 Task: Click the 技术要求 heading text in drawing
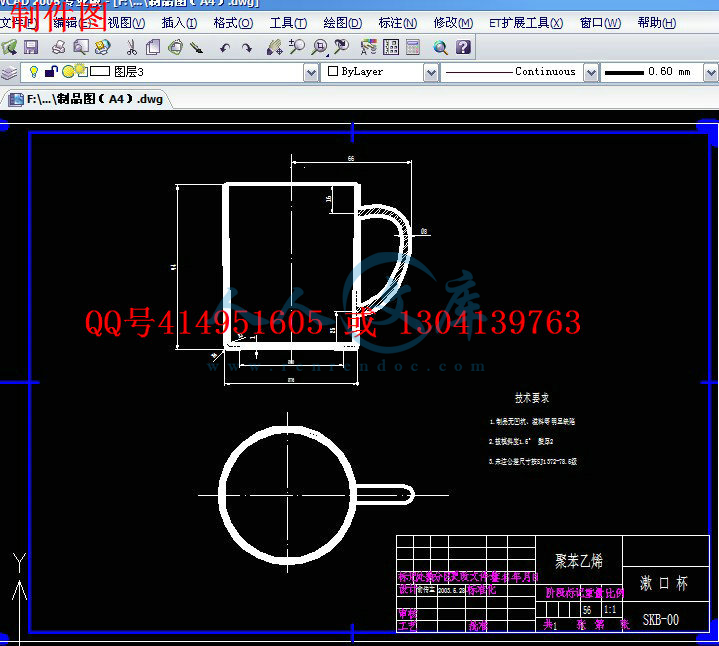click(x=532, y=398)
